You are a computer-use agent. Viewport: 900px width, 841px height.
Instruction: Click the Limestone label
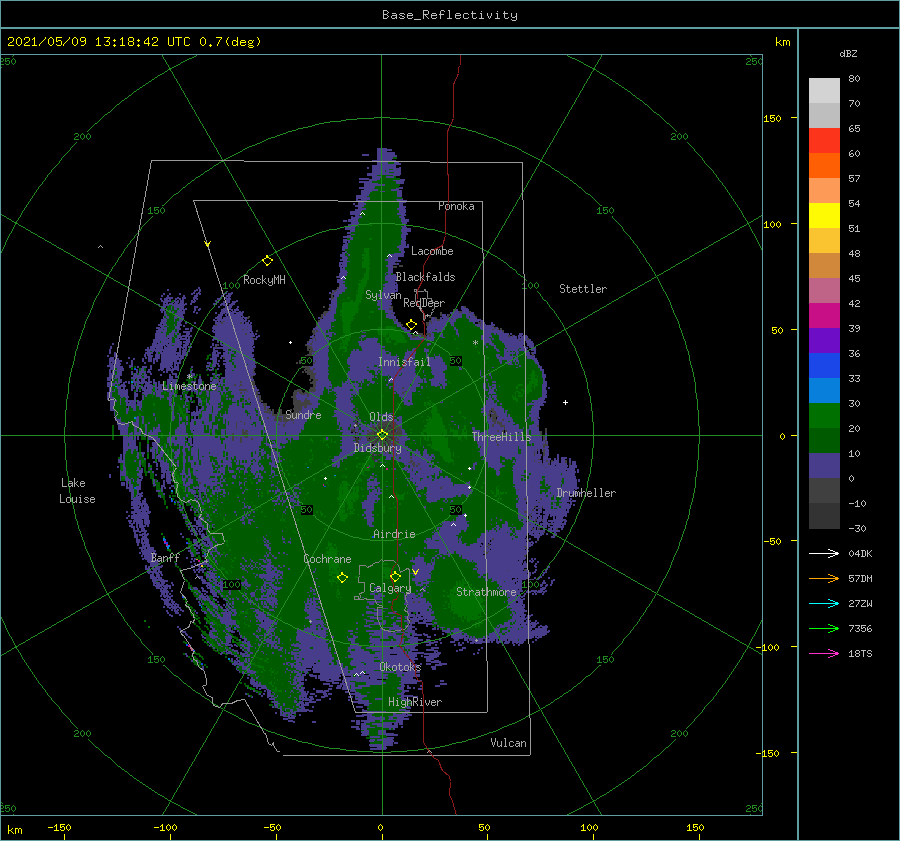(x=189, y=386)
